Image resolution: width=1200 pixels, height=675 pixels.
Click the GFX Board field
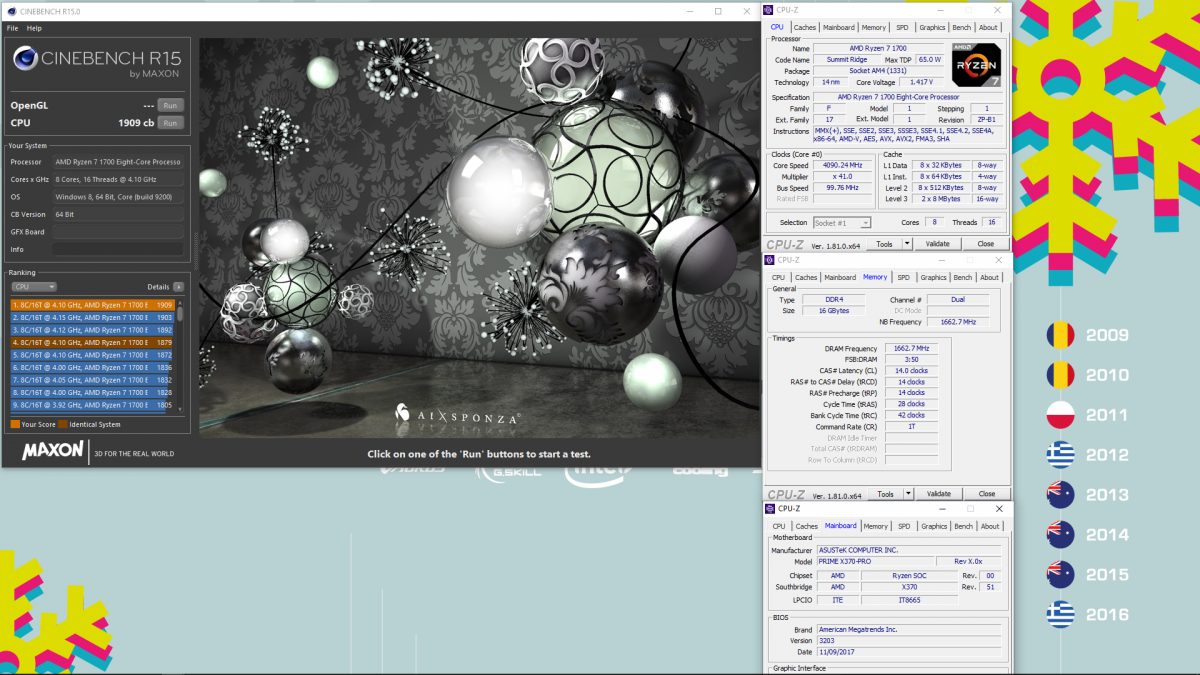(118, 232)
